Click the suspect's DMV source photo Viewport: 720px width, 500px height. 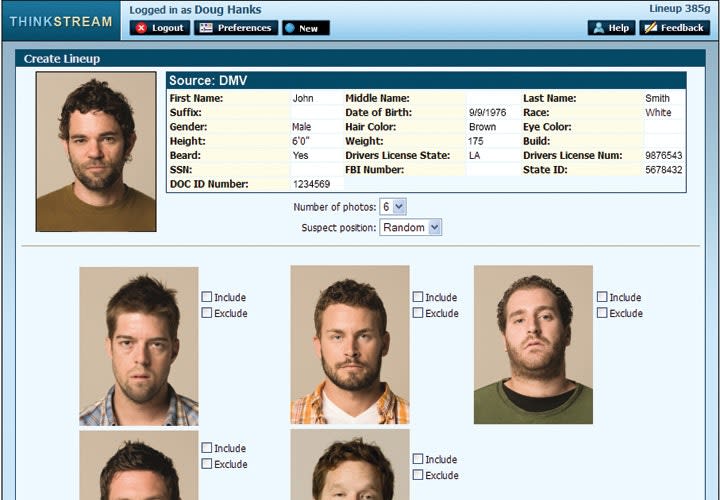pyautogui.click(x=96, y=152)
